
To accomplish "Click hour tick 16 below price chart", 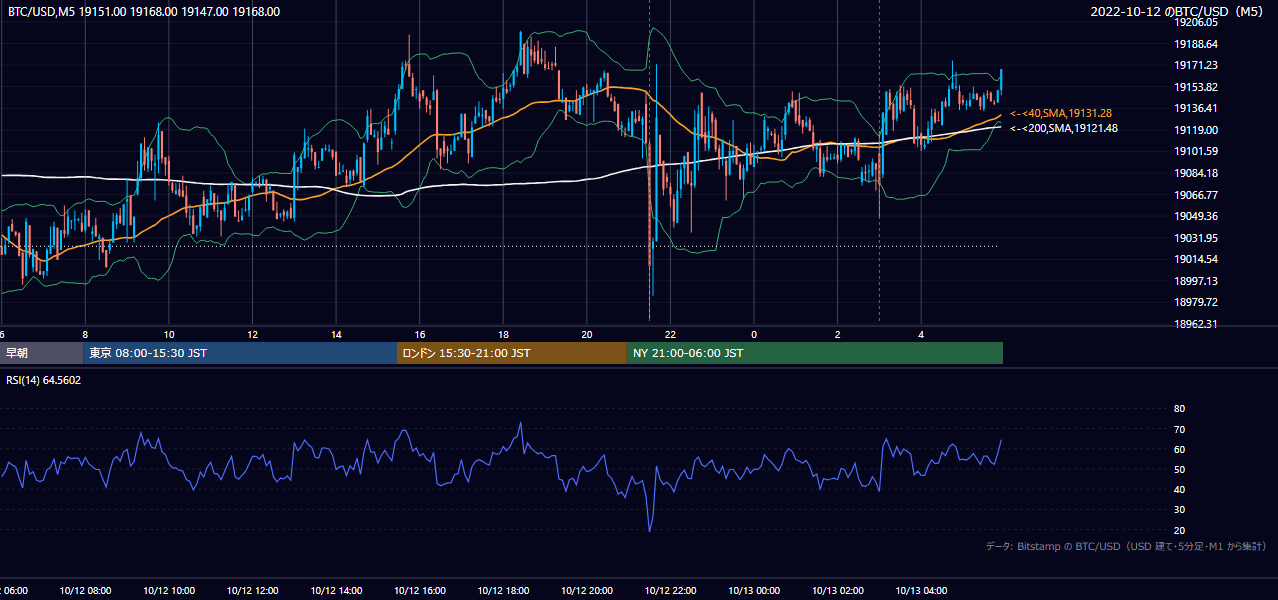I will coord(420,334).
